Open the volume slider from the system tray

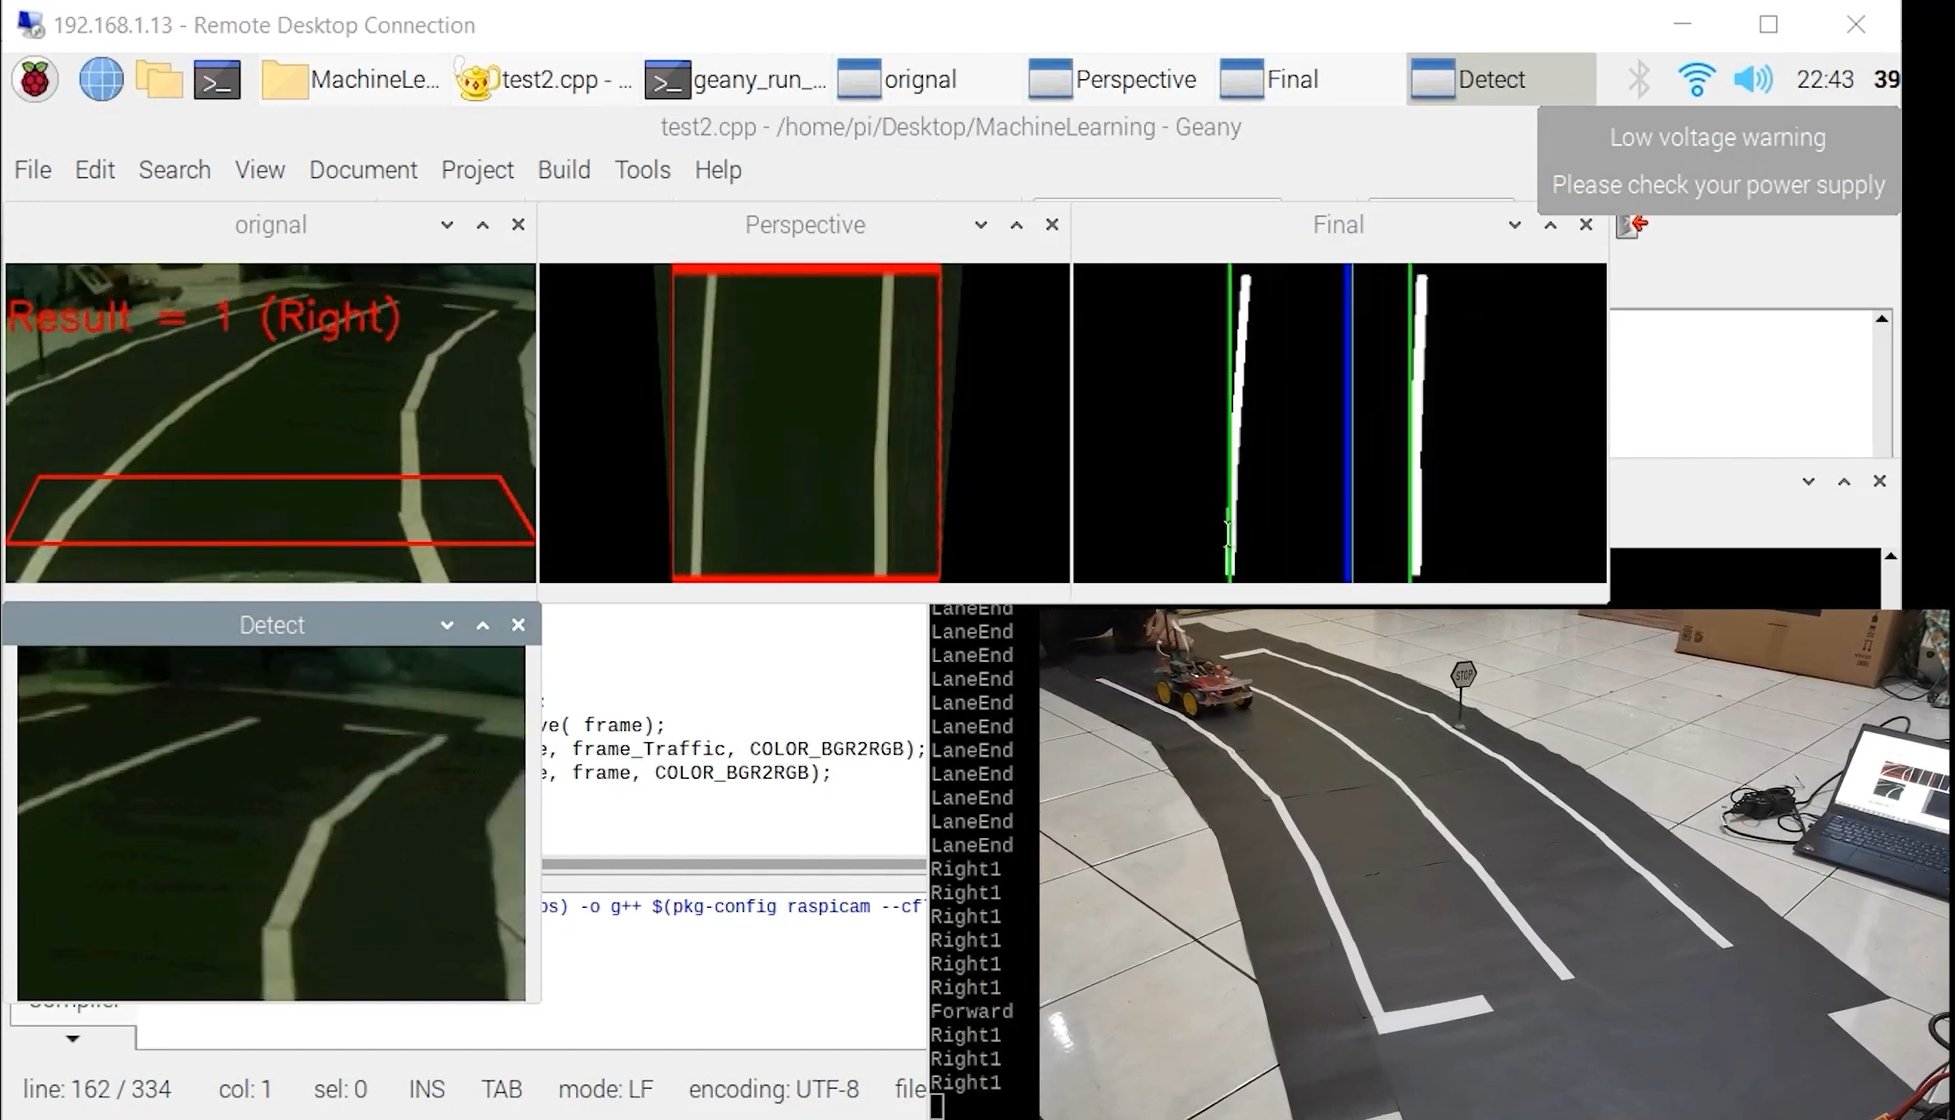tap(1752, 78)
